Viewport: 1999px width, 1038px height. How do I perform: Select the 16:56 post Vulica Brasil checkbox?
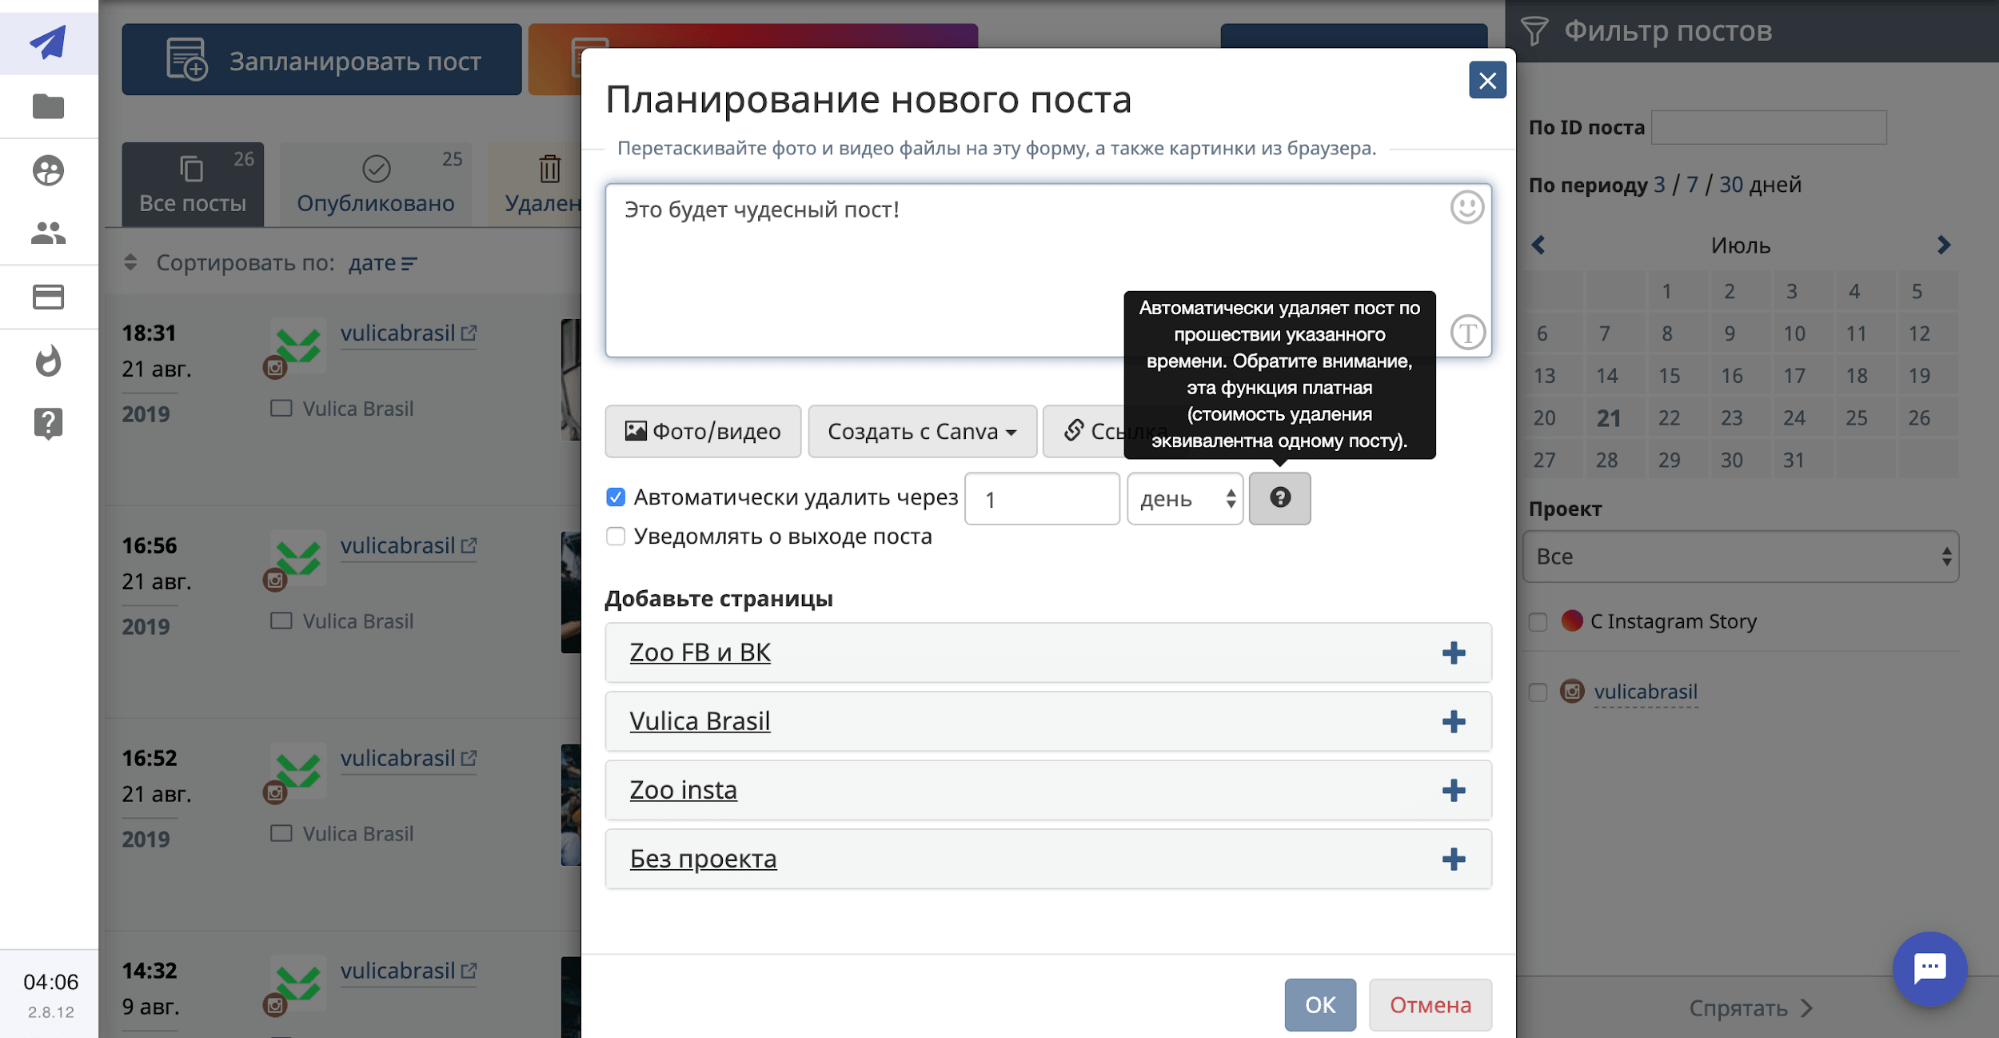pyautogui.click(x=281, y=621)
